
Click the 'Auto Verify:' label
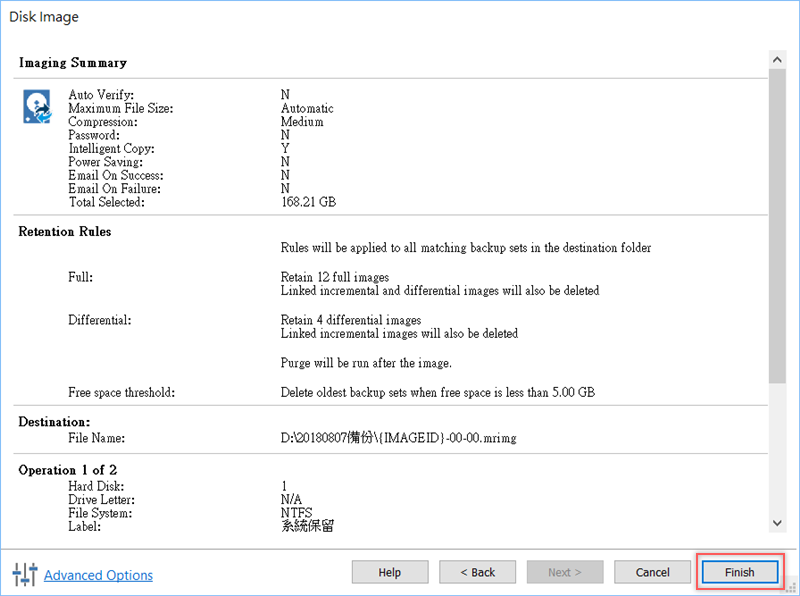coord(101,94)
